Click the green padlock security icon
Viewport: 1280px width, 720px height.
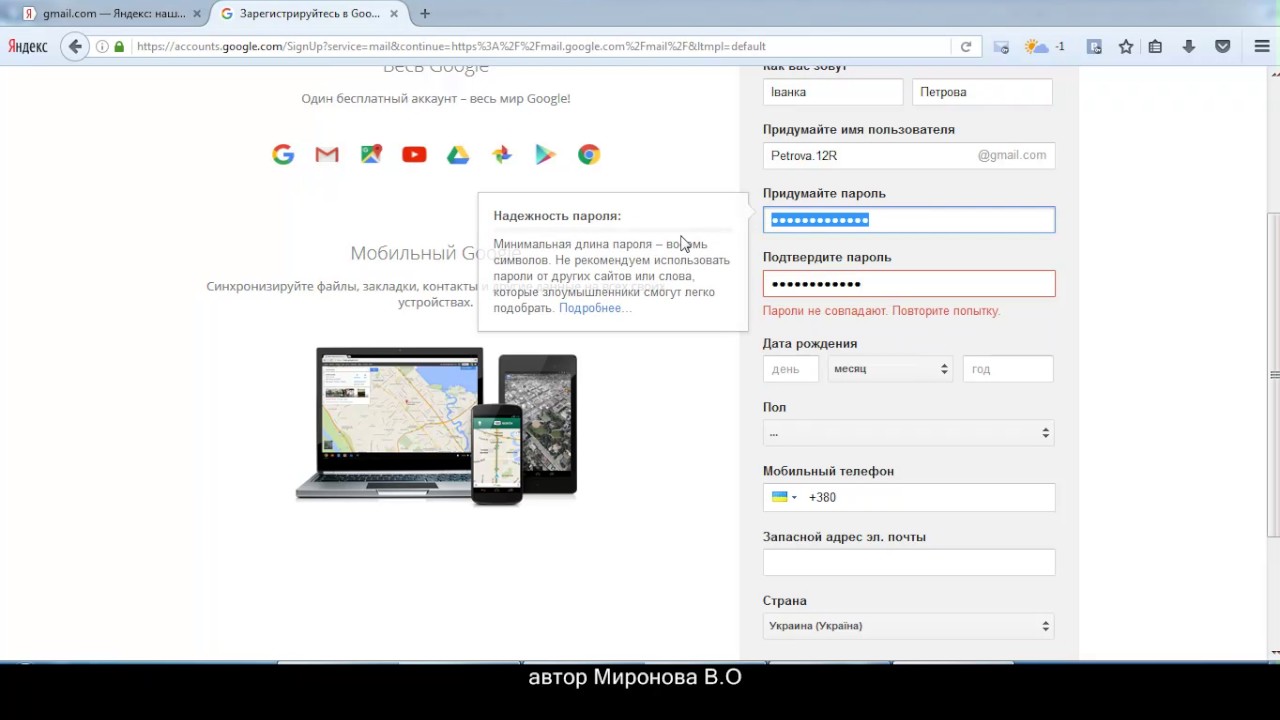(120, 46)
